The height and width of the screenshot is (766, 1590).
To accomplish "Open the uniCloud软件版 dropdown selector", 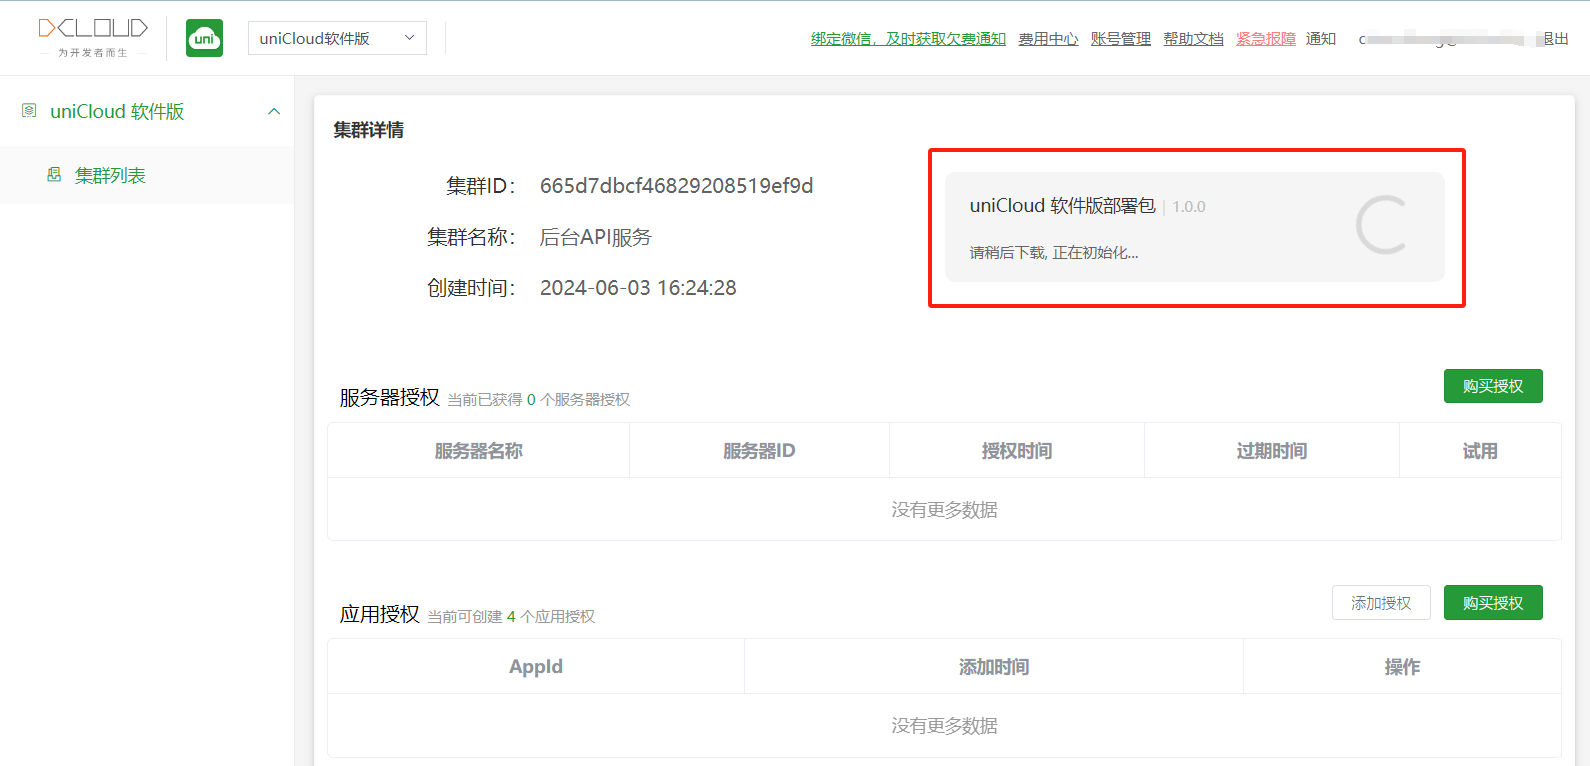I will 337,38.
